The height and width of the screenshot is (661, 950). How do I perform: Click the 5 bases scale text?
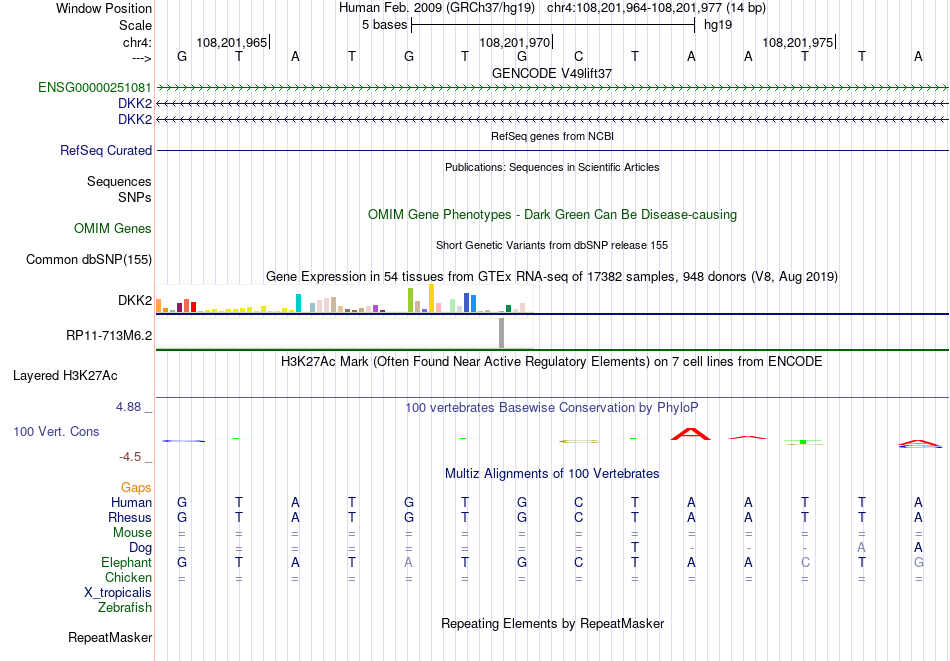[385, 25]
